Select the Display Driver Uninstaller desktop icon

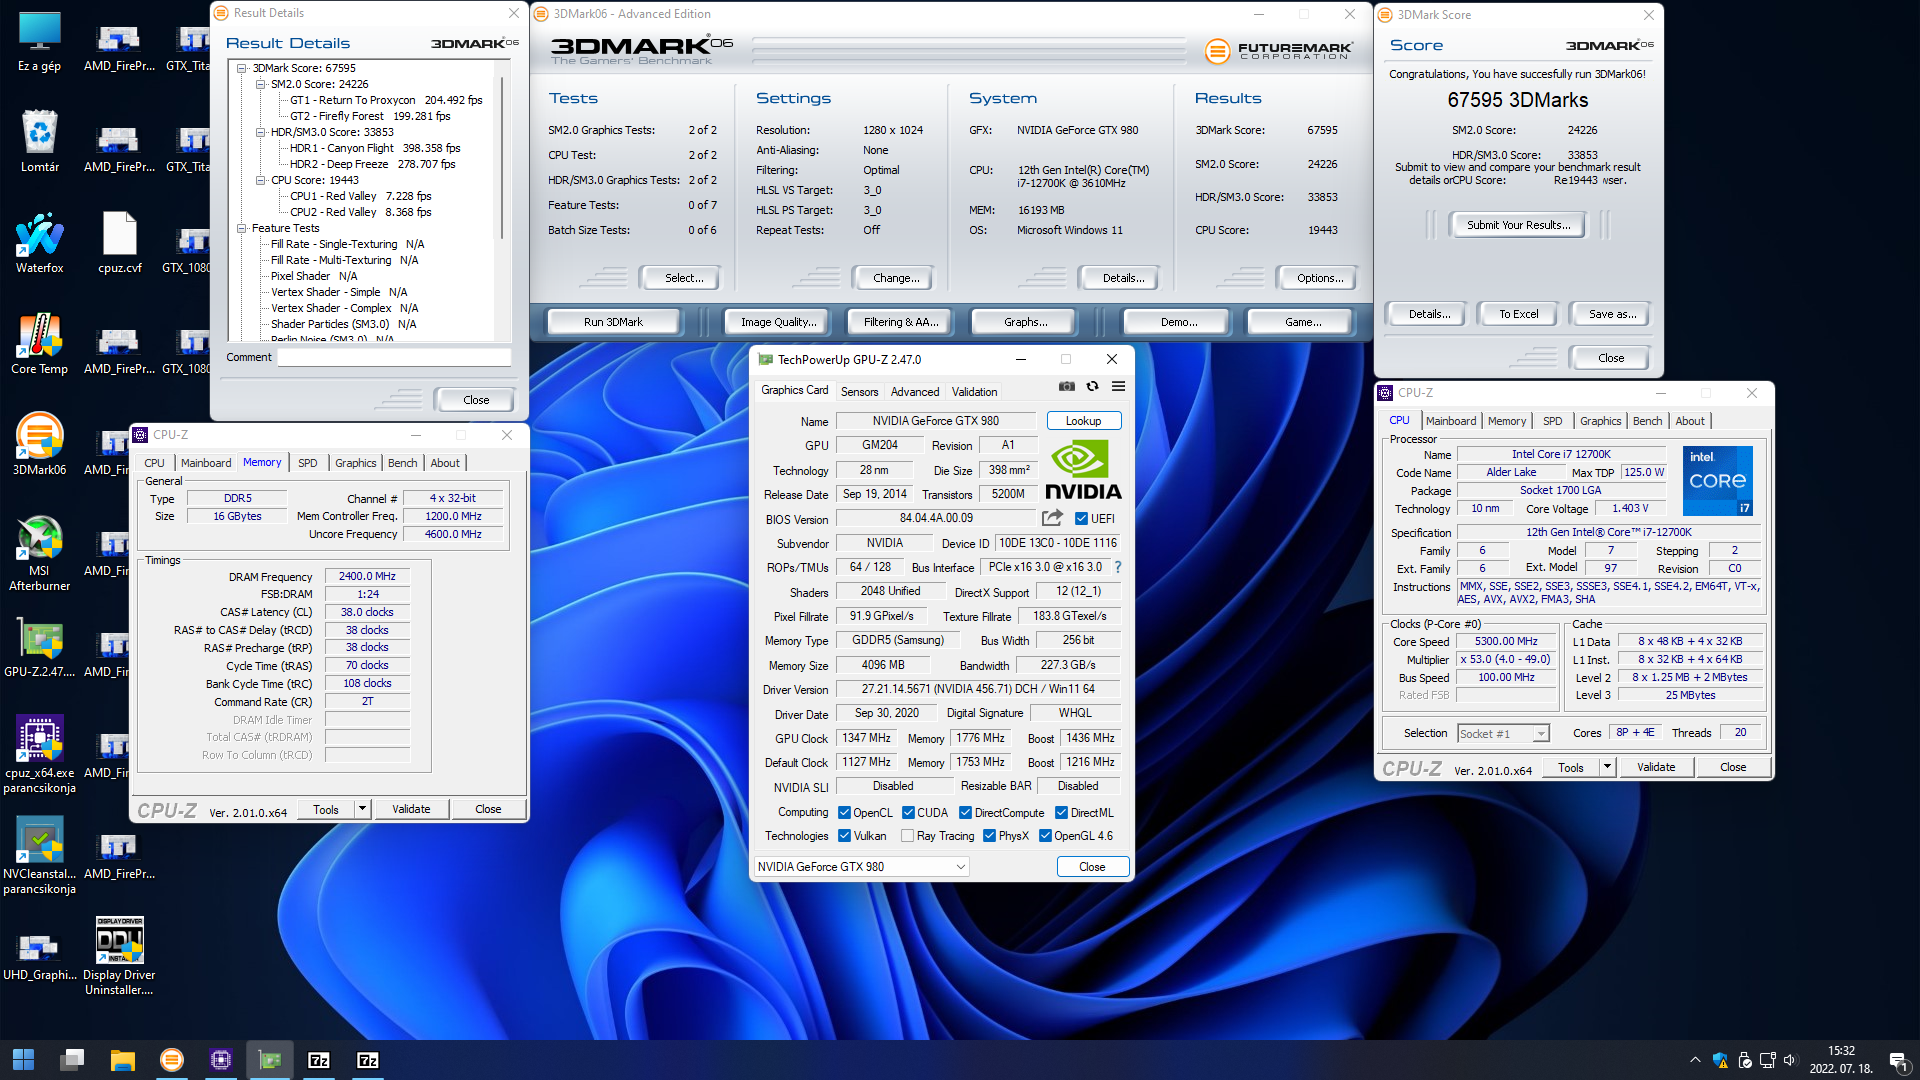tap(119, 955)
